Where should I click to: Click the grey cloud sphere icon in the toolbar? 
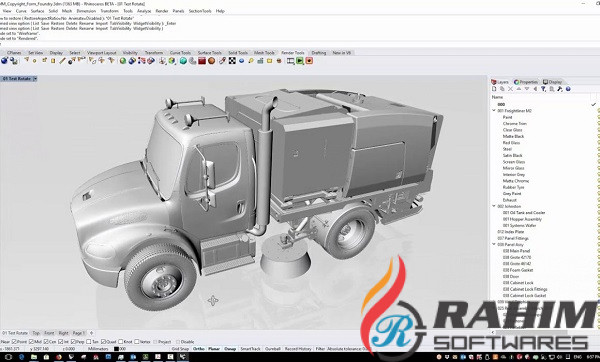pos(192,60)
